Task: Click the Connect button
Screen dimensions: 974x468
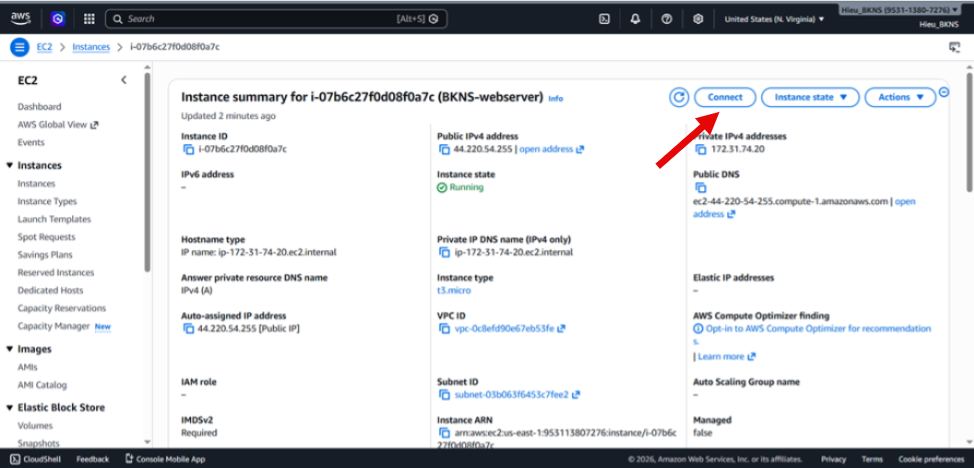Action: (725, 97)
